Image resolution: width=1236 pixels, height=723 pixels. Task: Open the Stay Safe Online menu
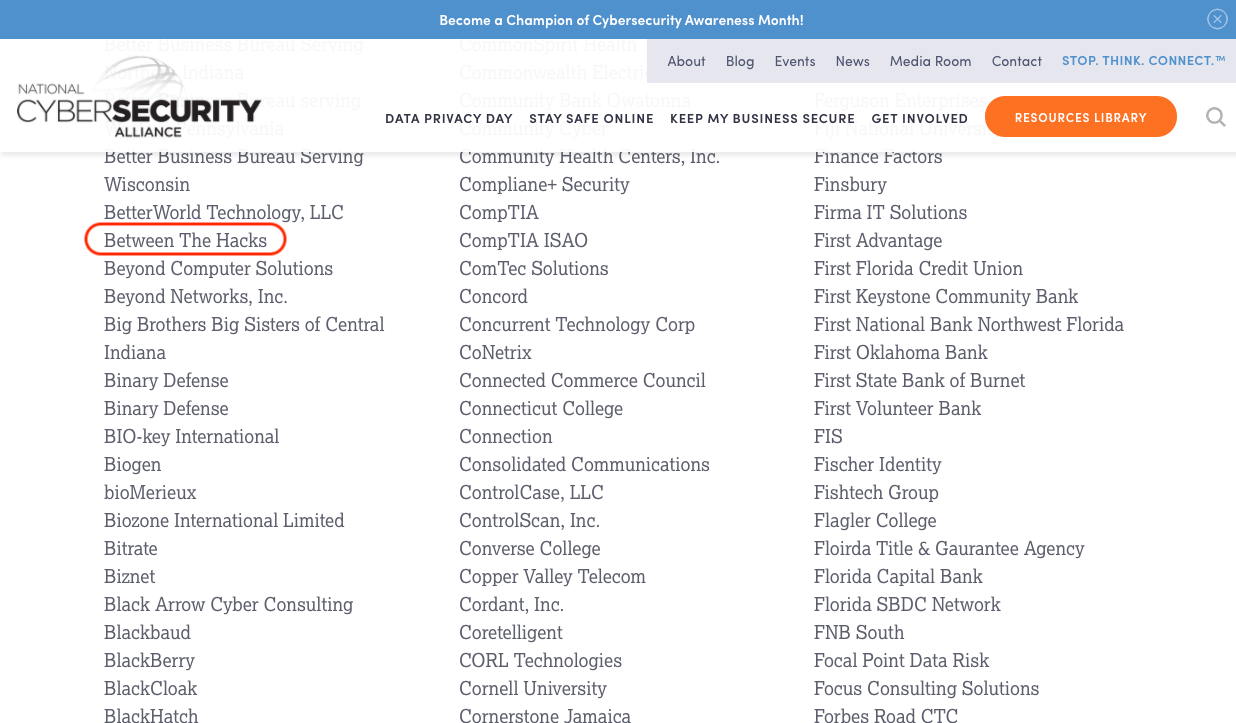[591, 118]
